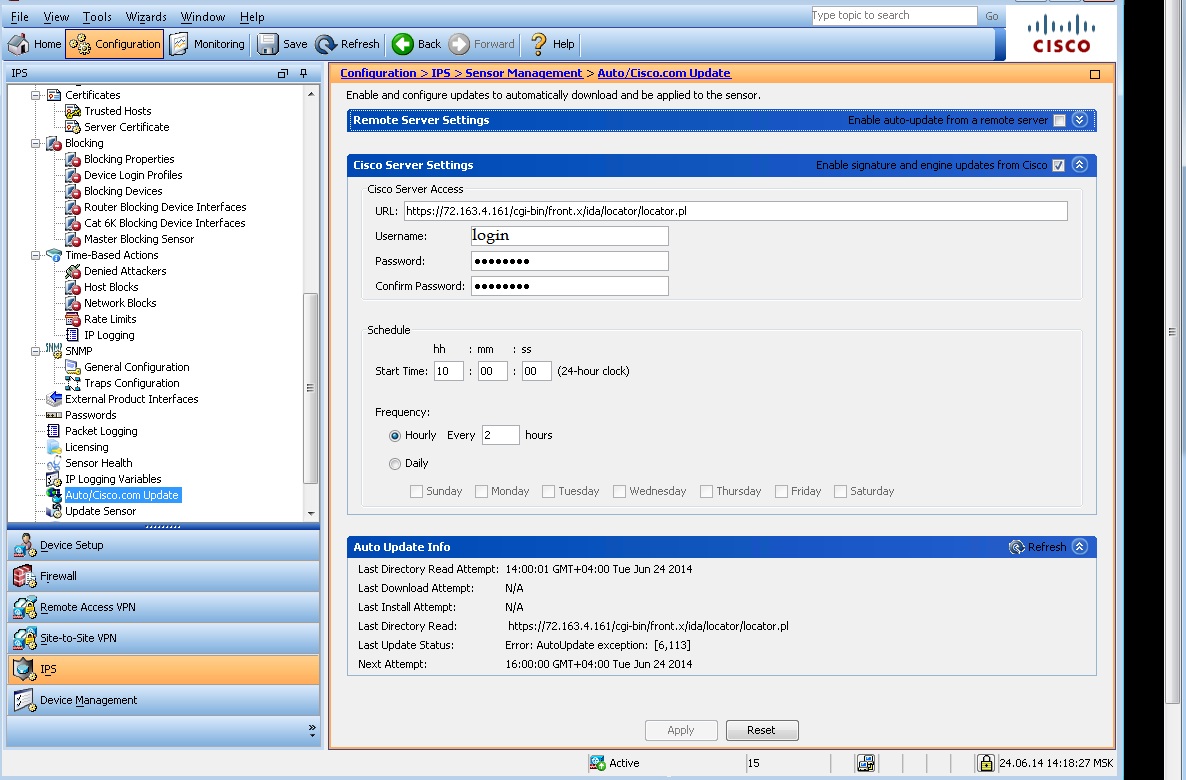The image size is (1186, 780).
Task: Click the Every hours frequency field
Action: pyautogui.click(x=501, y=435)
